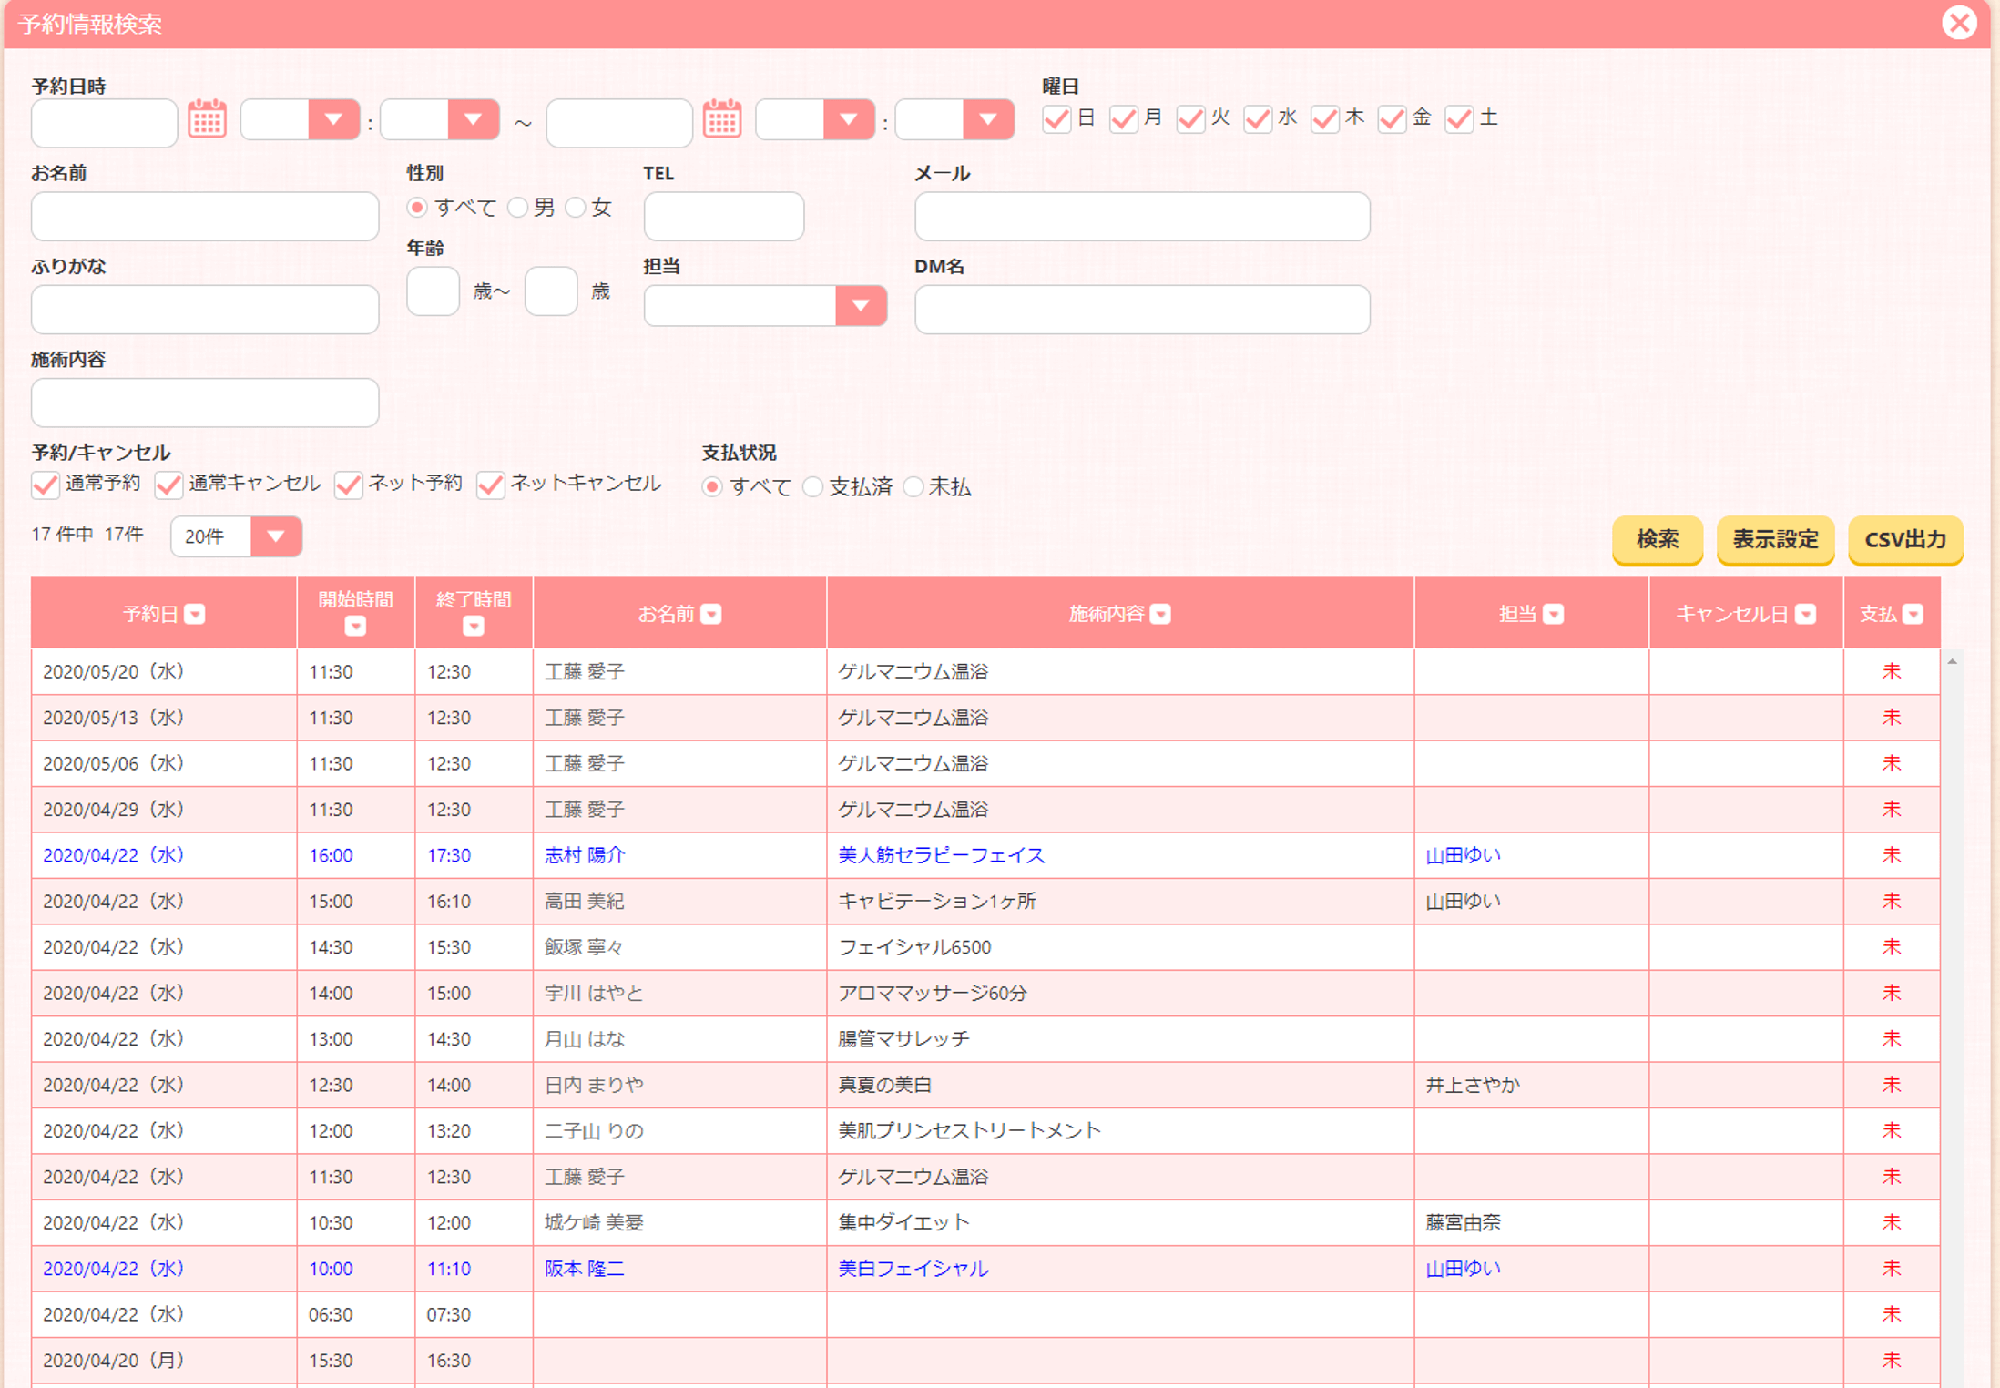2000x1388 pixels.
Task: Sort by 予約日 column arrow
Action: (x=195, y=614)
